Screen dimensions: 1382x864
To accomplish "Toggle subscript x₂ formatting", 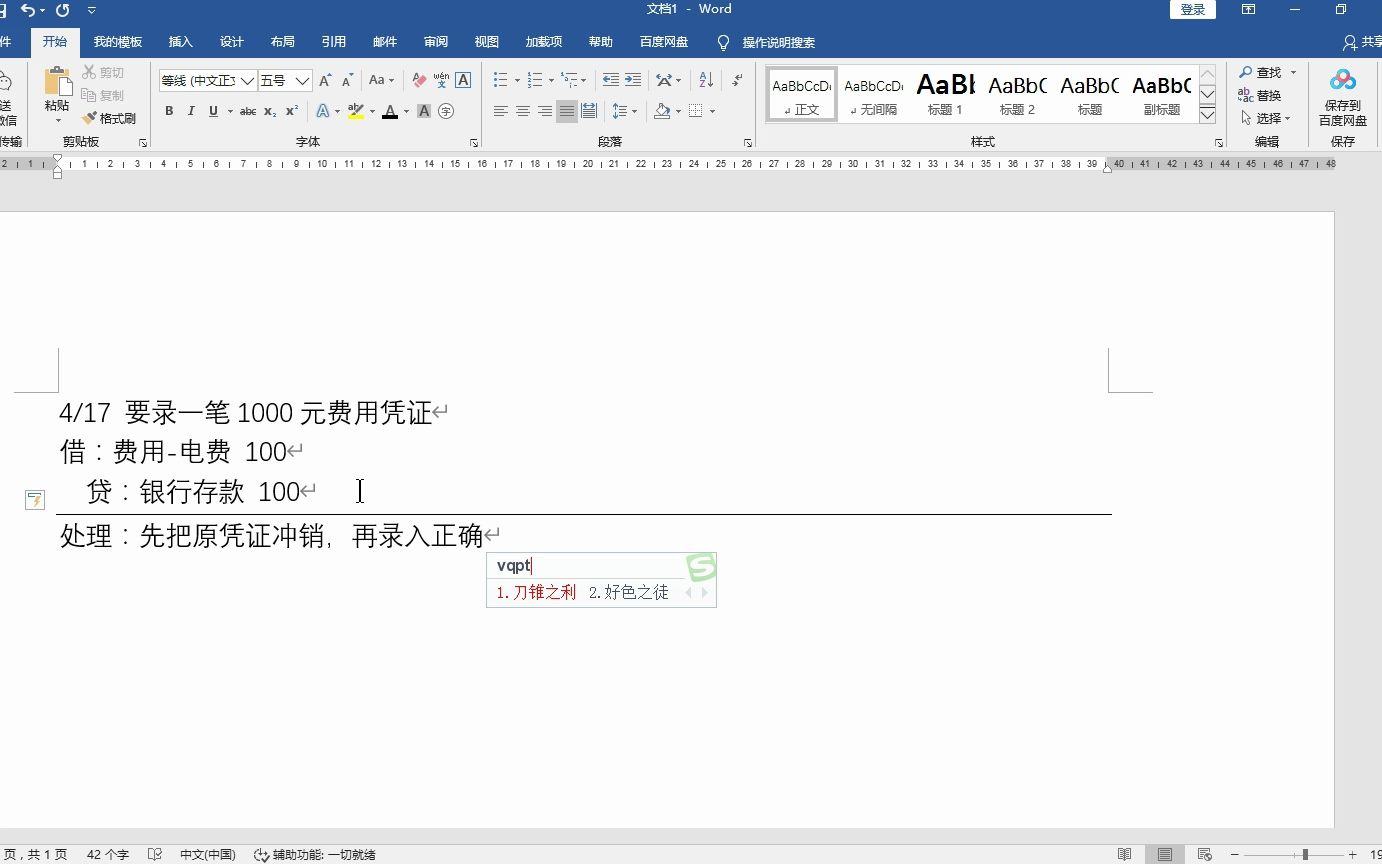I will (270, 111).
